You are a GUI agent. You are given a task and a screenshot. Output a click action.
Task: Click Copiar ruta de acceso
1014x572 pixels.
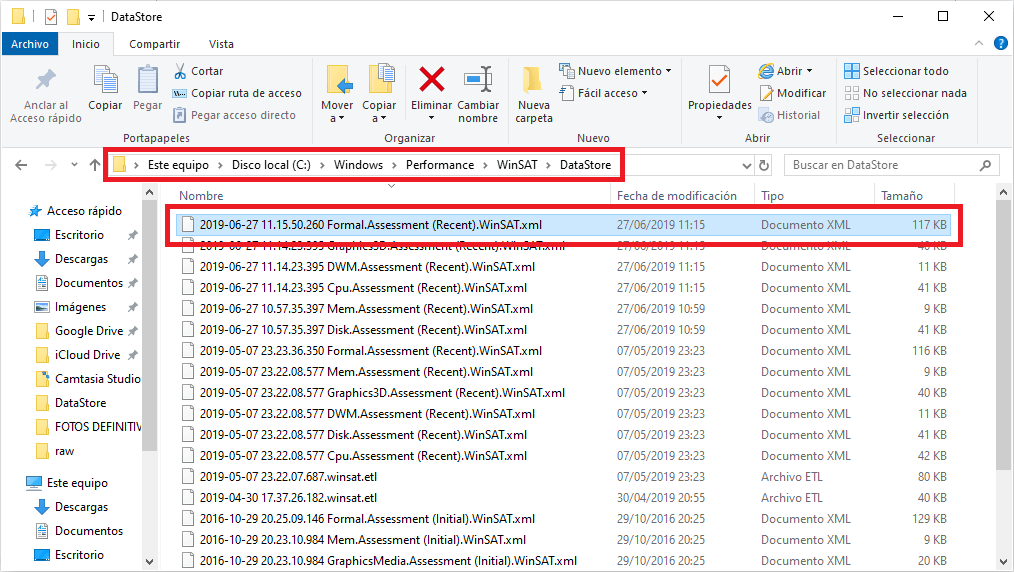coord(237,93)
